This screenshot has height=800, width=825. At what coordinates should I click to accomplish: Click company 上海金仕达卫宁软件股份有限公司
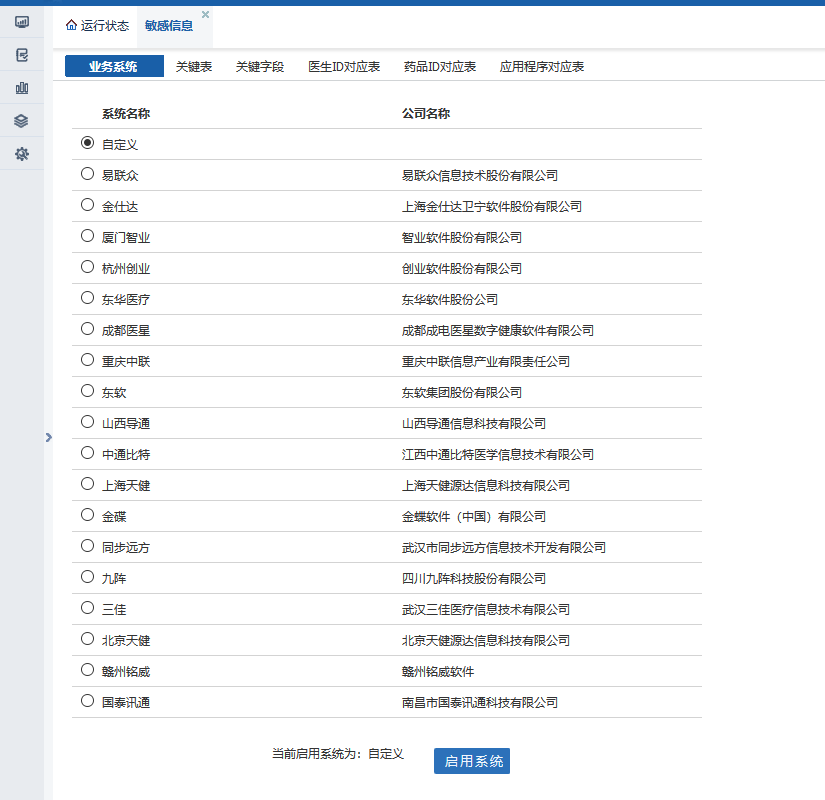click(491, 207)
